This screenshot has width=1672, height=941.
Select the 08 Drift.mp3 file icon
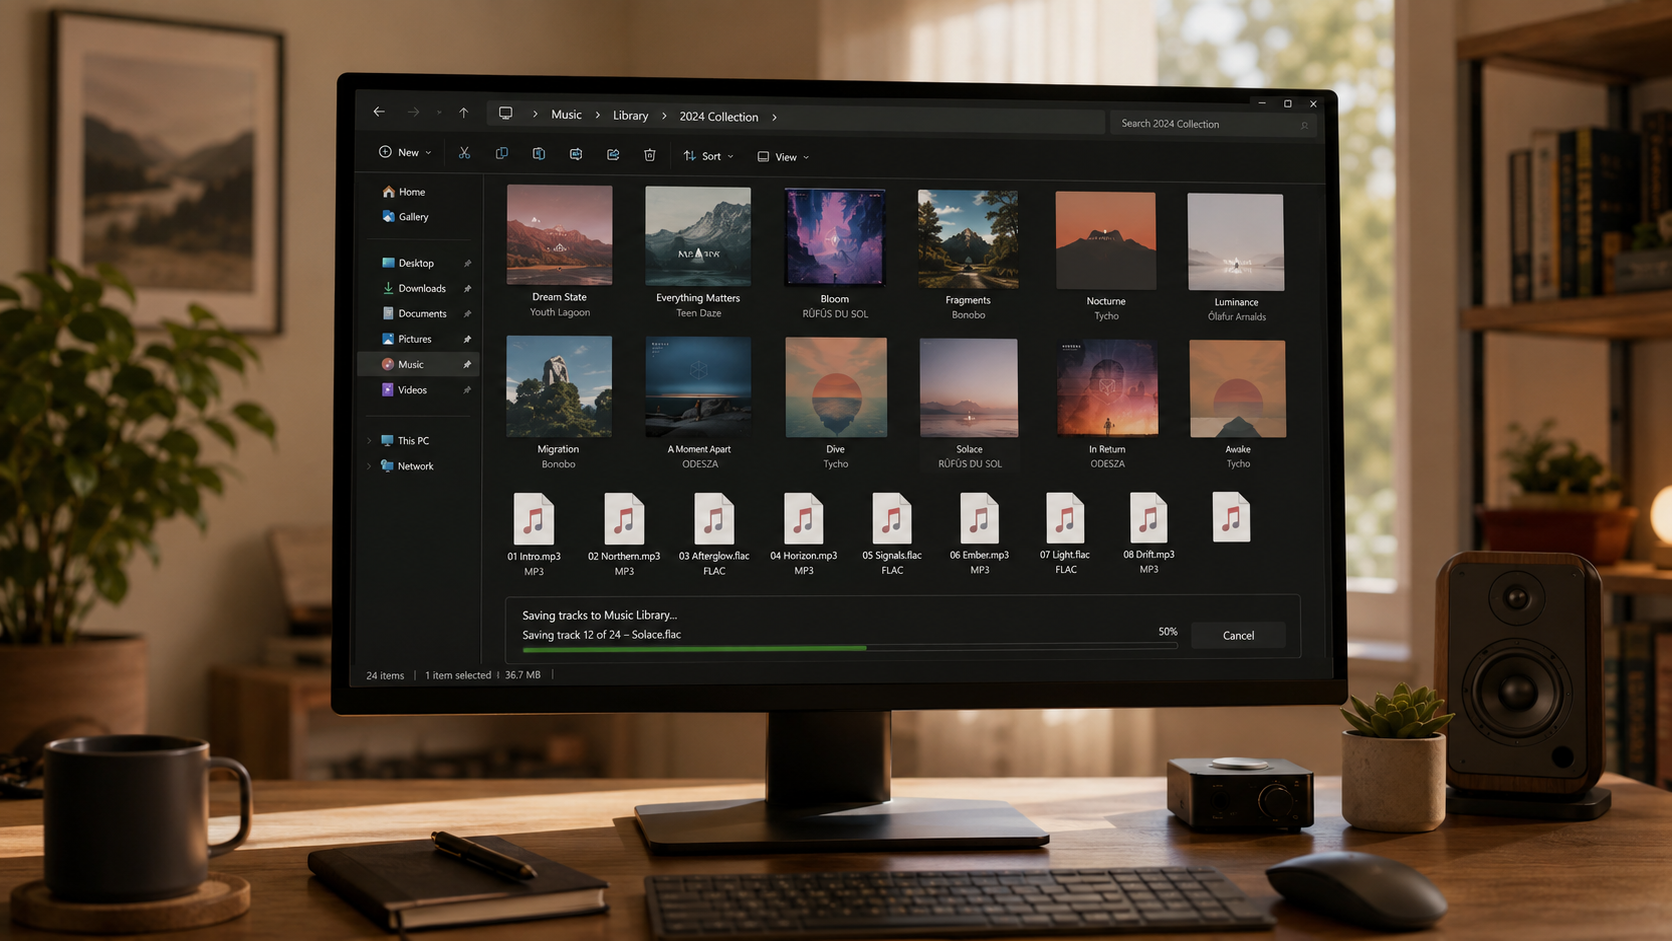pyautogui.click(x=1148, y=518)
